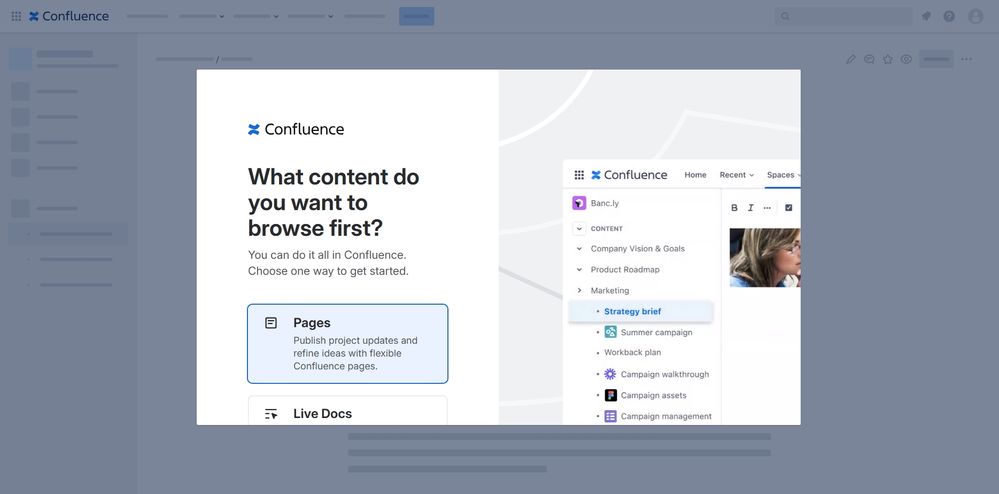Image resolution: width=999 pixels, height=494 pixels.
Task: Click the Confluence logo in the preview illustration
Action: pos(629,175)
